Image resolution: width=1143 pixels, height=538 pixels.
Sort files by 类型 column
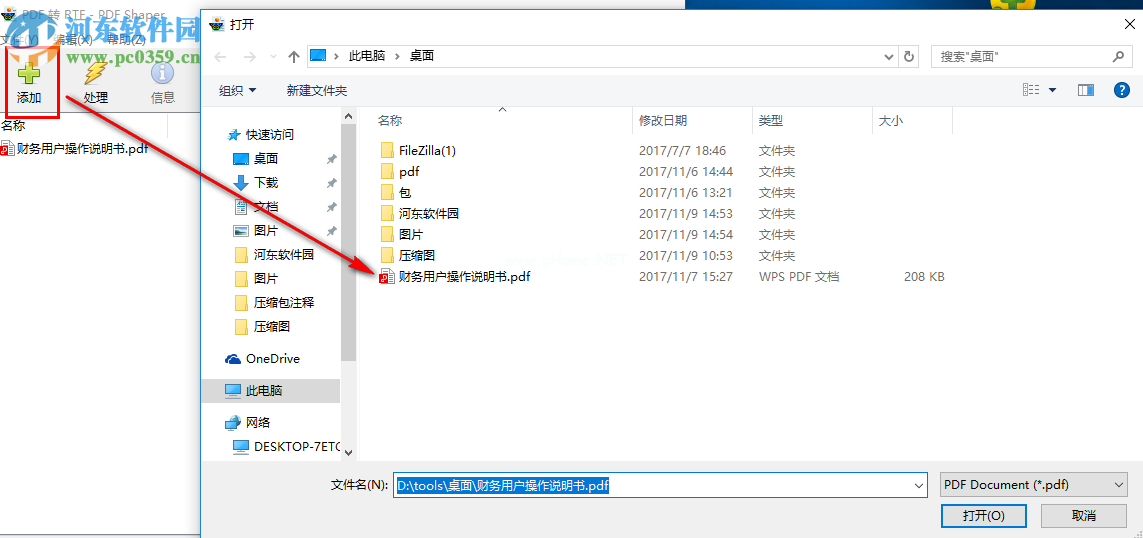pos(771,121)
